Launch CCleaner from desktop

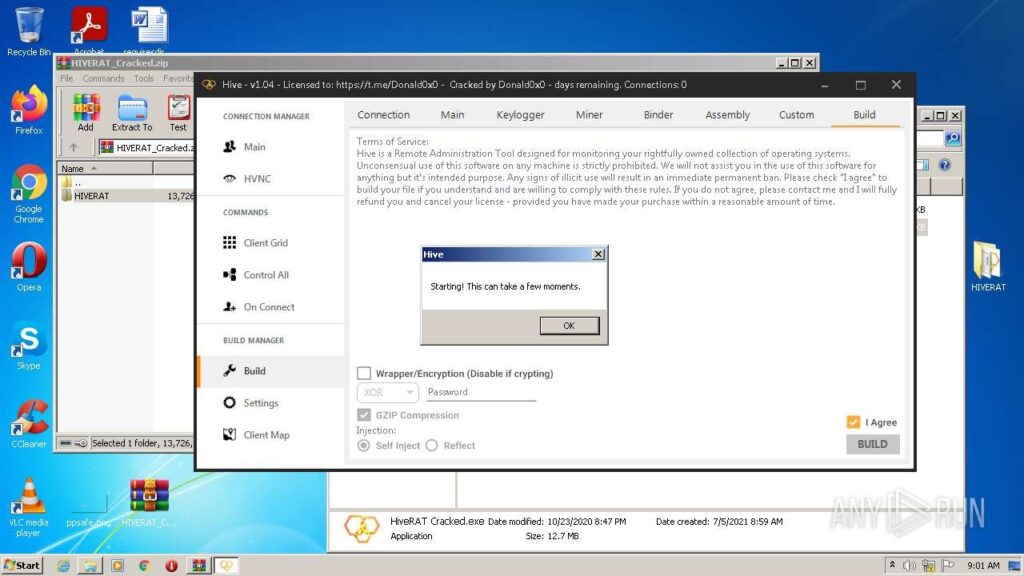tap(29, 423)
